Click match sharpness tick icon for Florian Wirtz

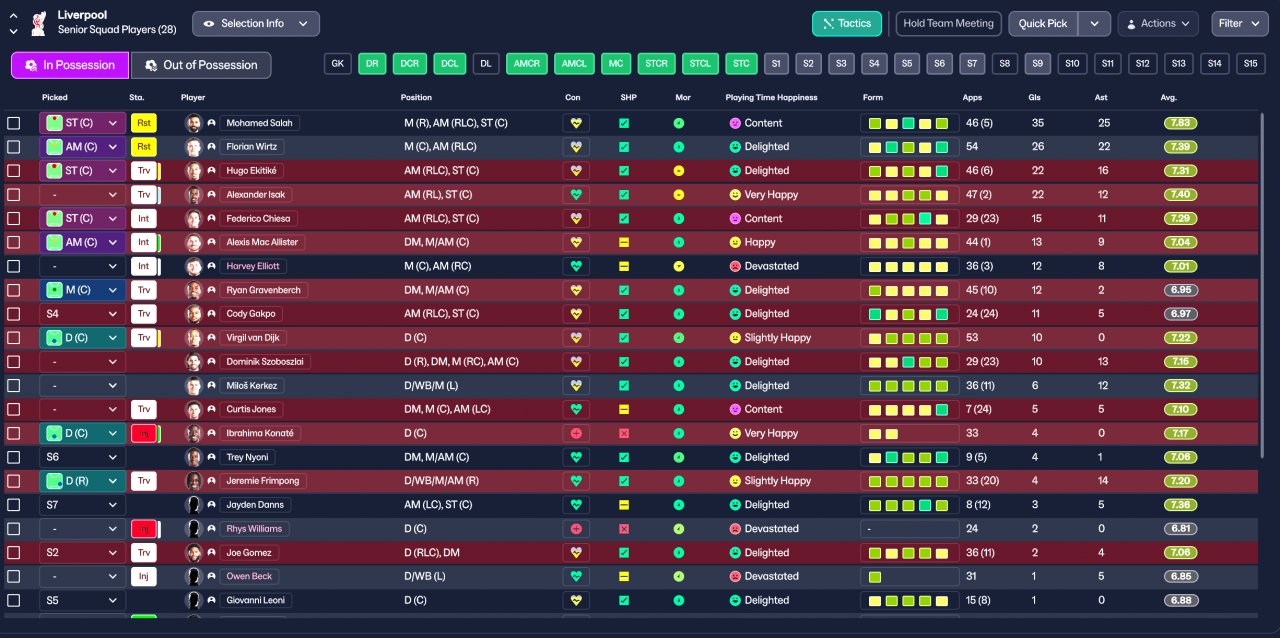click(x=624, y=147)
